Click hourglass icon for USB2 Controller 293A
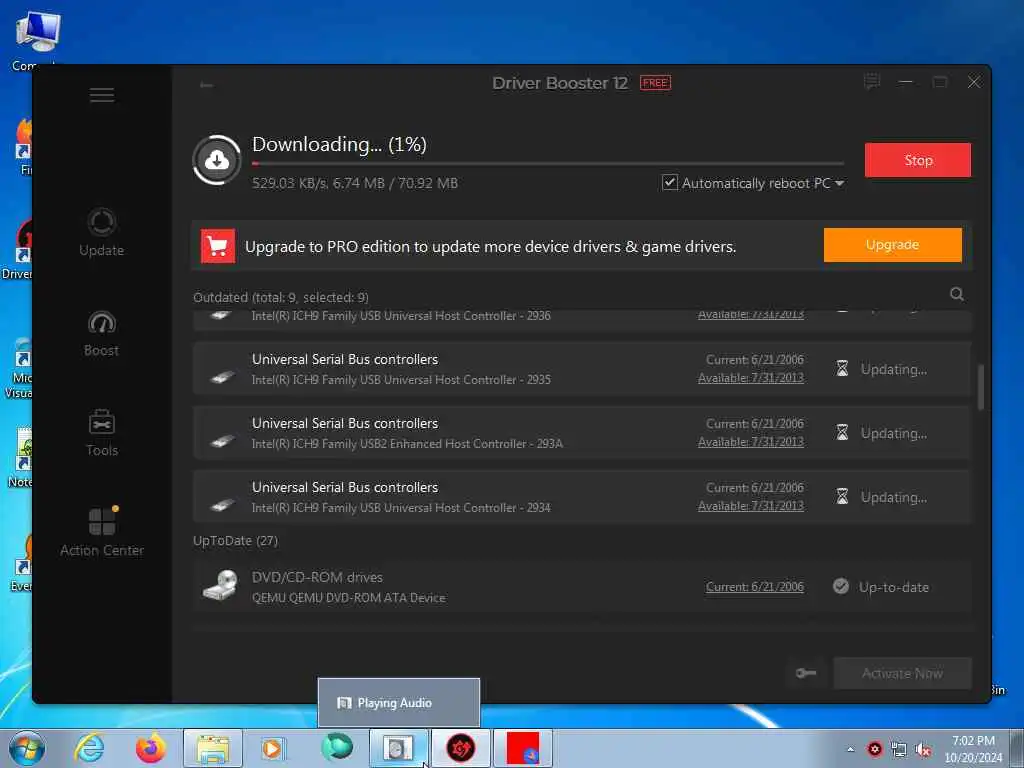This screenshot has width=1024, height=768. pyautogui.click(x=842, y=432)
